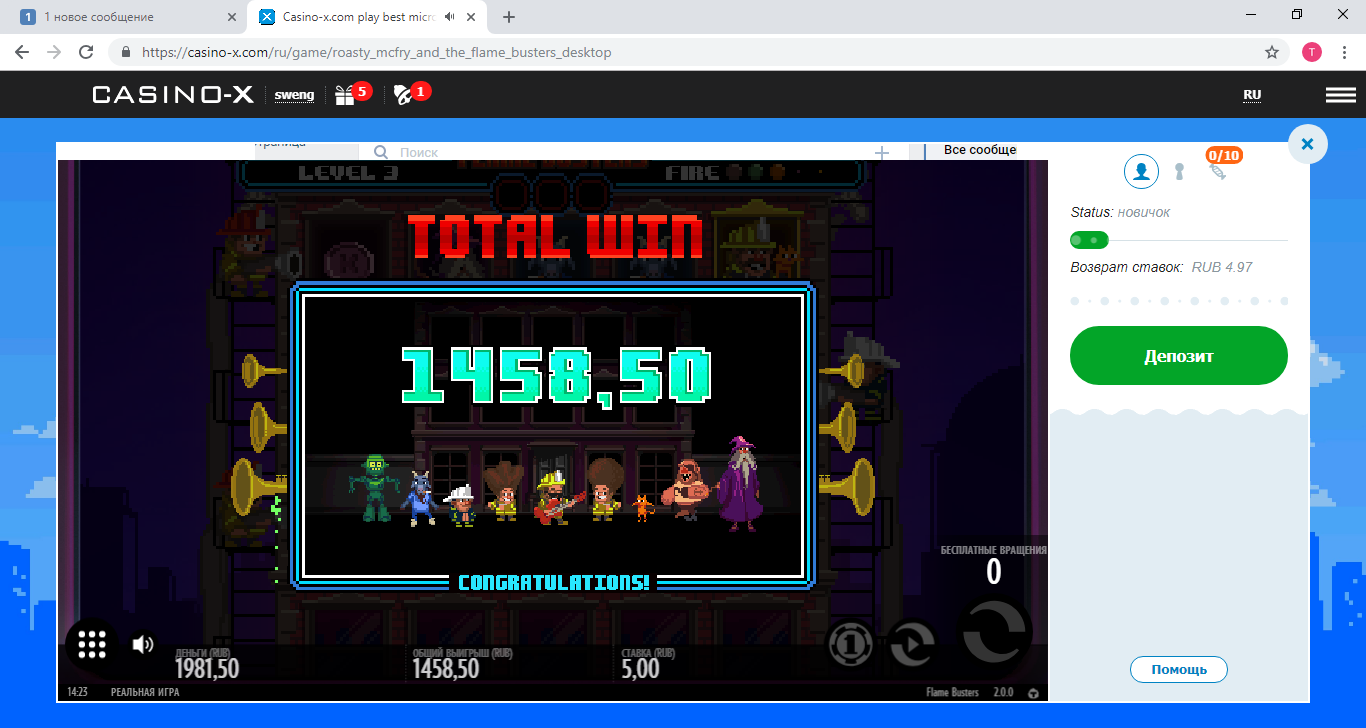Open the RU language selector
The height and width of the screenshot is (728, 1366).
[x=1251, y=96]
